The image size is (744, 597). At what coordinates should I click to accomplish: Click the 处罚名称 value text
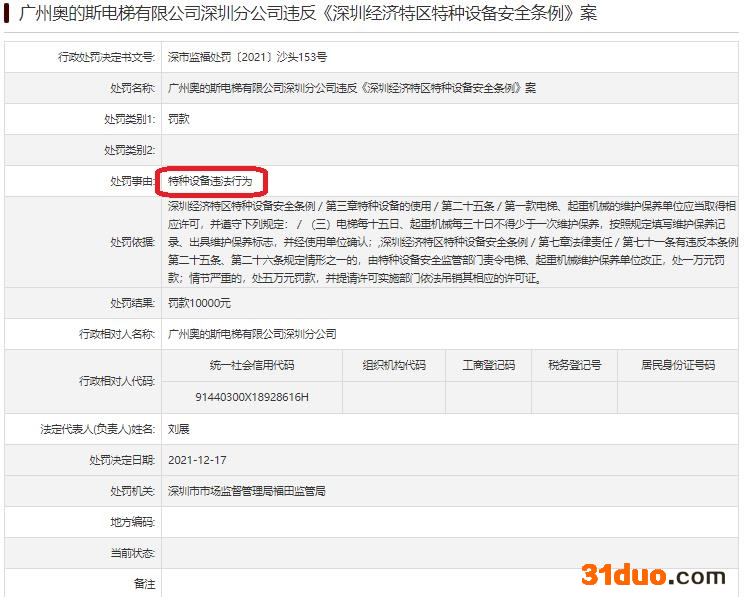(x=351, y=88)
